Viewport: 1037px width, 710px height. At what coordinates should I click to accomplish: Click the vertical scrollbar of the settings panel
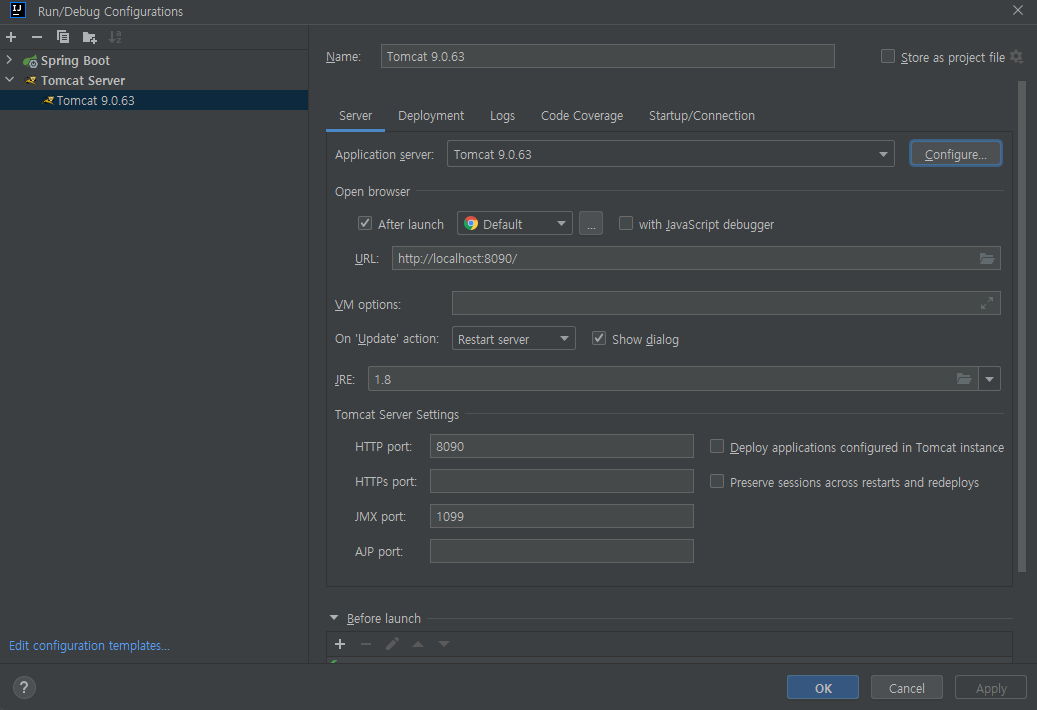coord(1022,327)
